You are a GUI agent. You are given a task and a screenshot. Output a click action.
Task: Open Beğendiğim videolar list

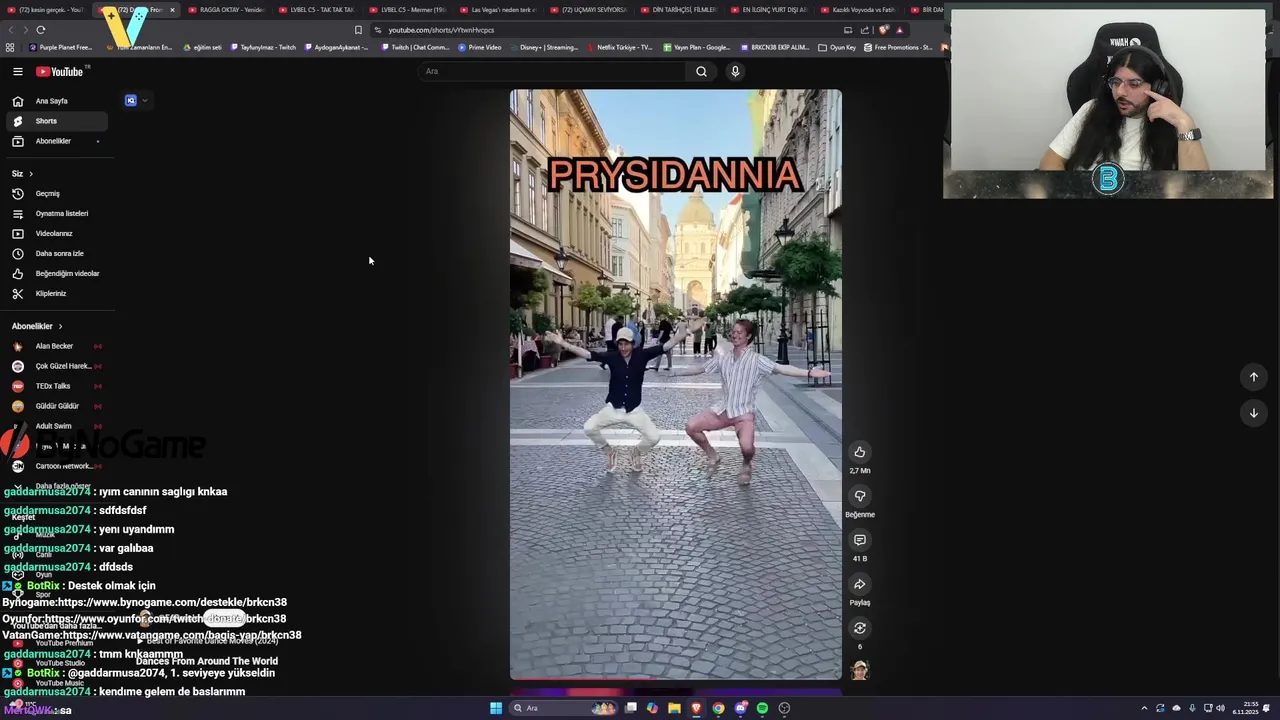pyautogui.click(x=56, y=273)
